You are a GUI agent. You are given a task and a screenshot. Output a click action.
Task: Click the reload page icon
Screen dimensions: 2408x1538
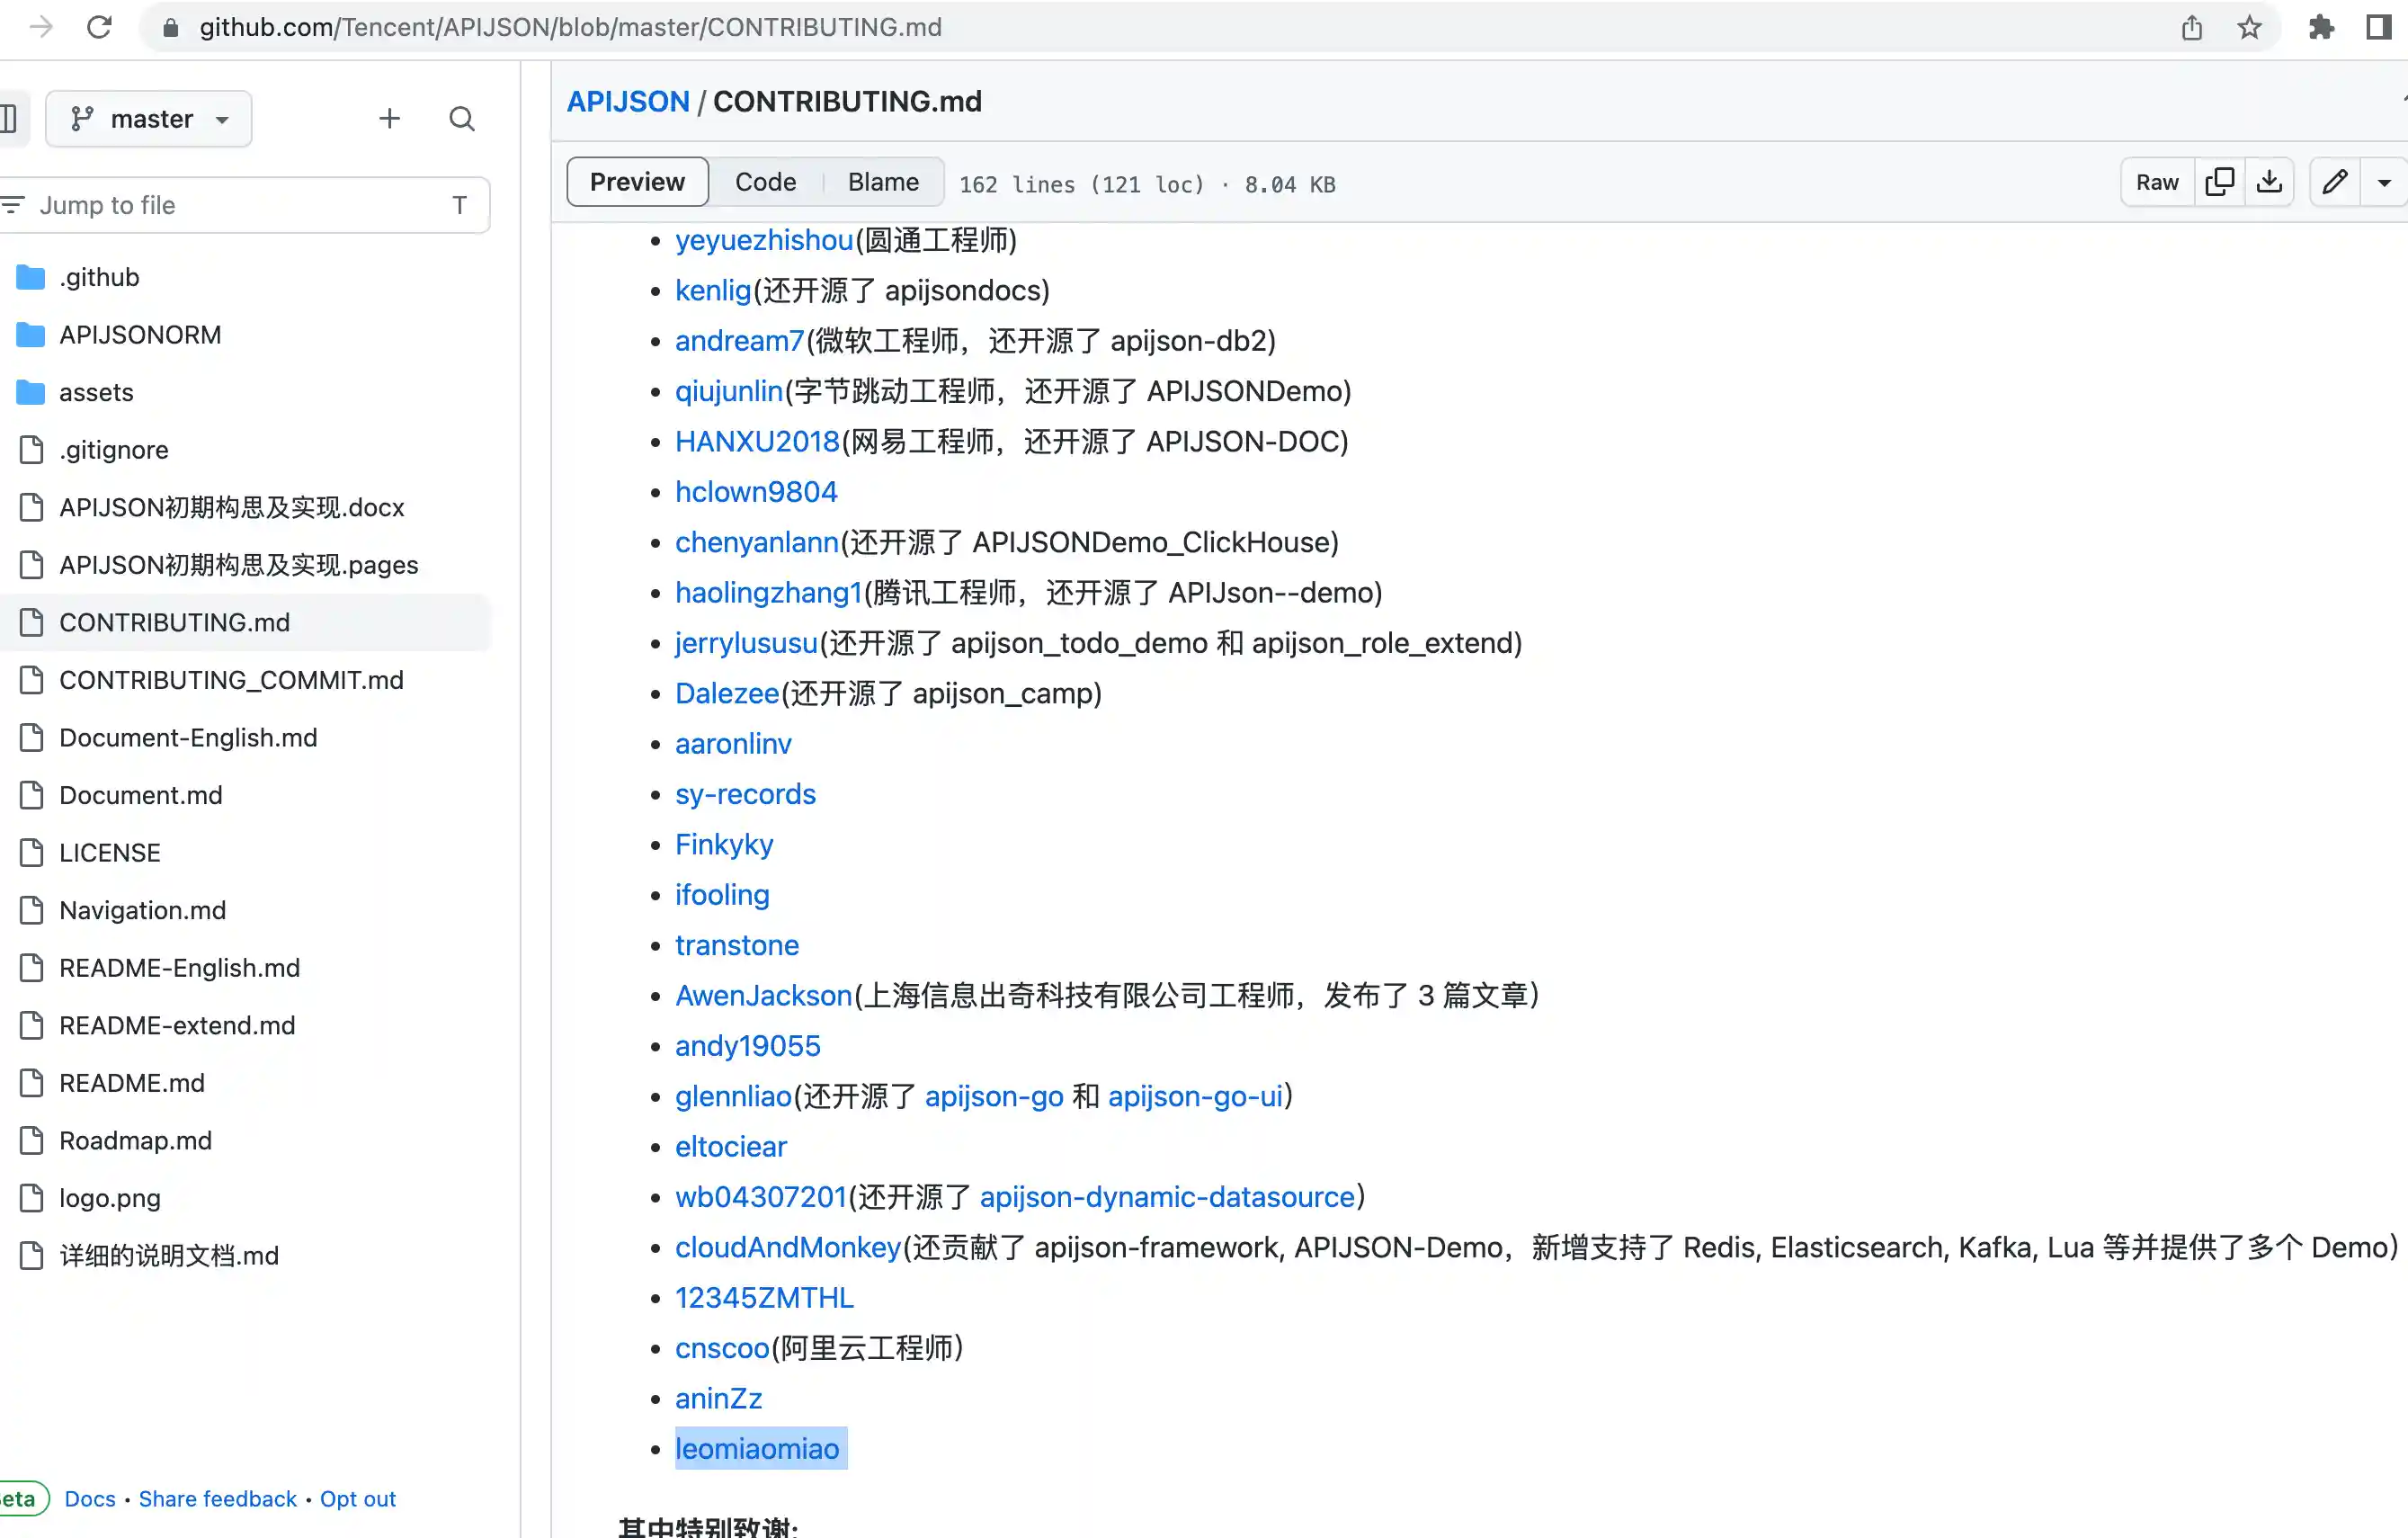point(99,27)
